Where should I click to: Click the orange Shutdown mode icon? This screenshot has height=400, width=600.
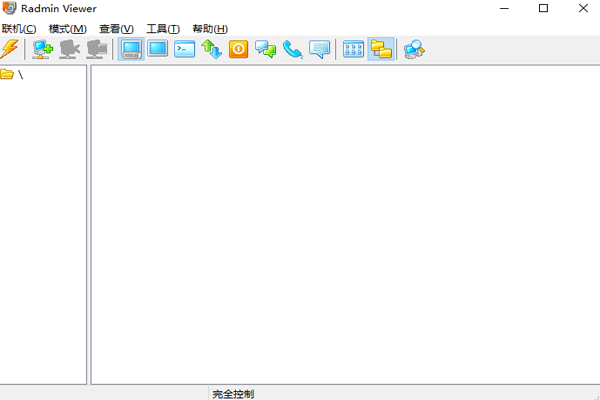click(239, 49)
